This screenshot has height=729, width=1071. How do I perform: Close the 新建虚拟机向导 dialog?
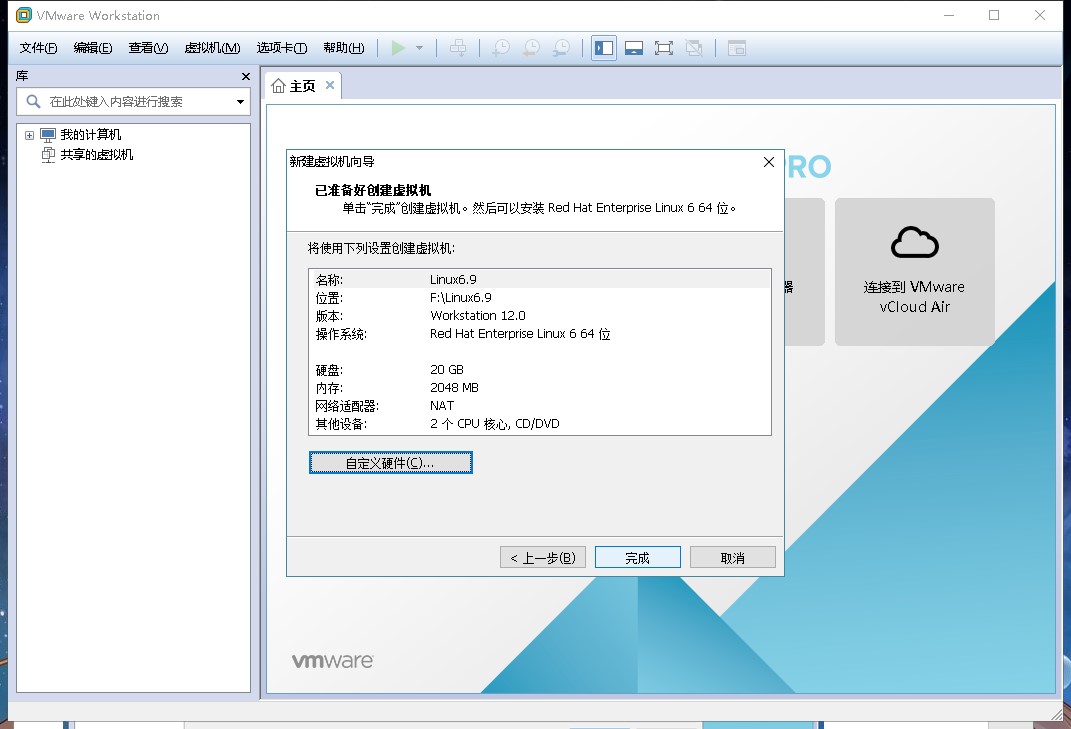pos(769,162)
